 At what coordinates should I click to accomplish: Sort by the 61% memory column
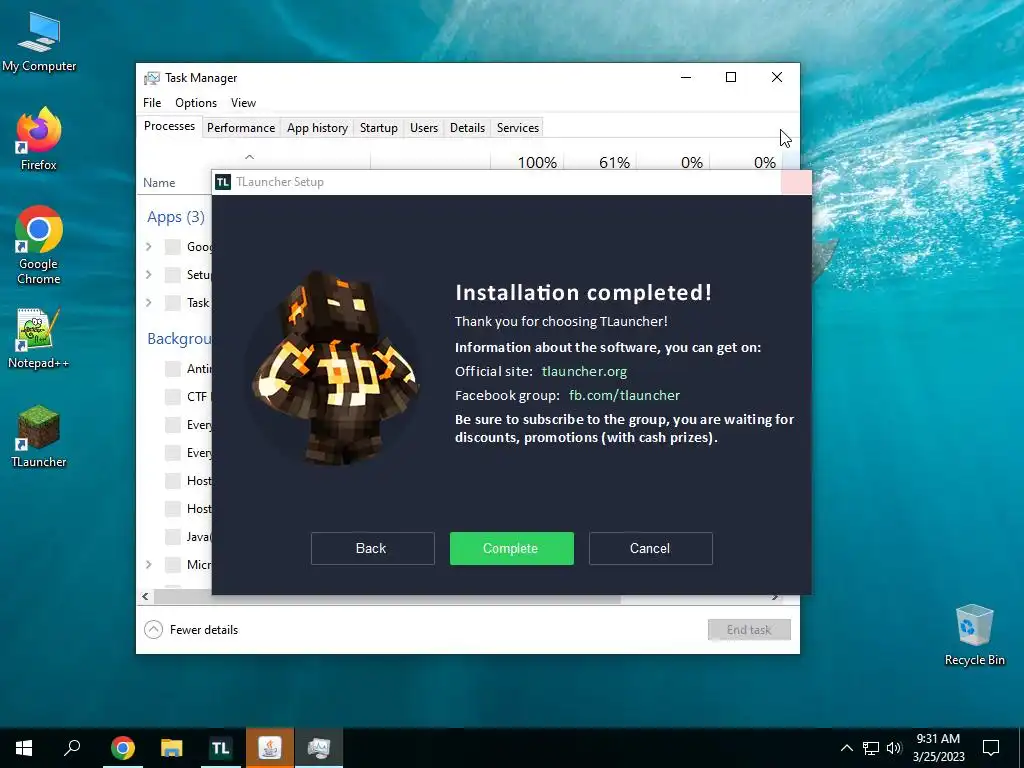tap(601, 162)
